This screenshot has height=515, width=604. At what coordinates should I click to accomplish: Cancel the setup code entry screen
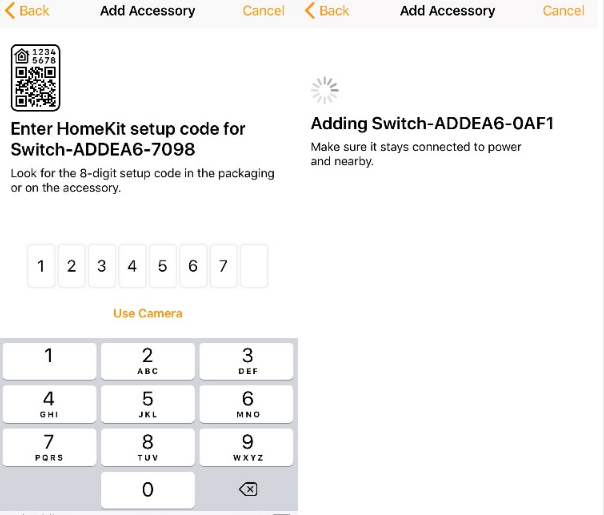click(263, 11)
